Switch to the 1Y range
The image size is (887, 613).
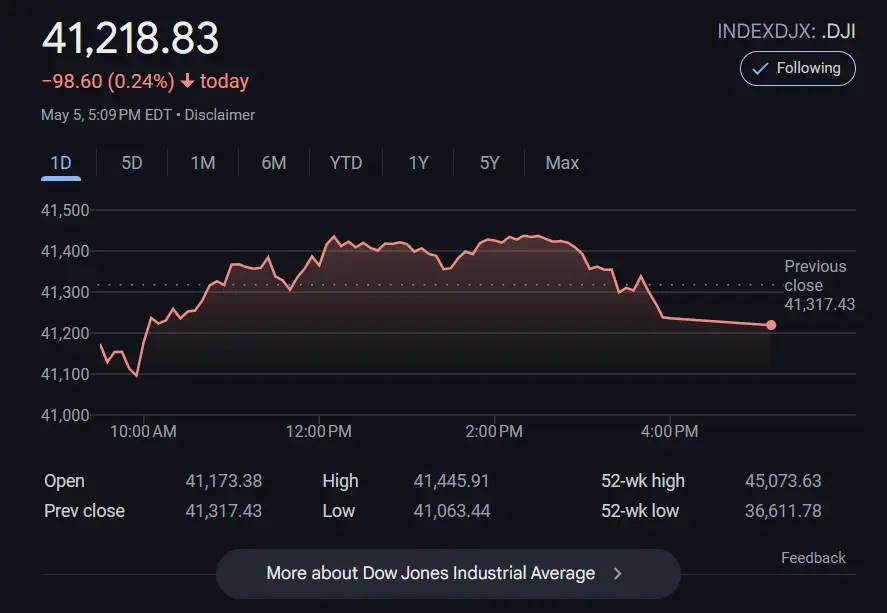point(418,163)
